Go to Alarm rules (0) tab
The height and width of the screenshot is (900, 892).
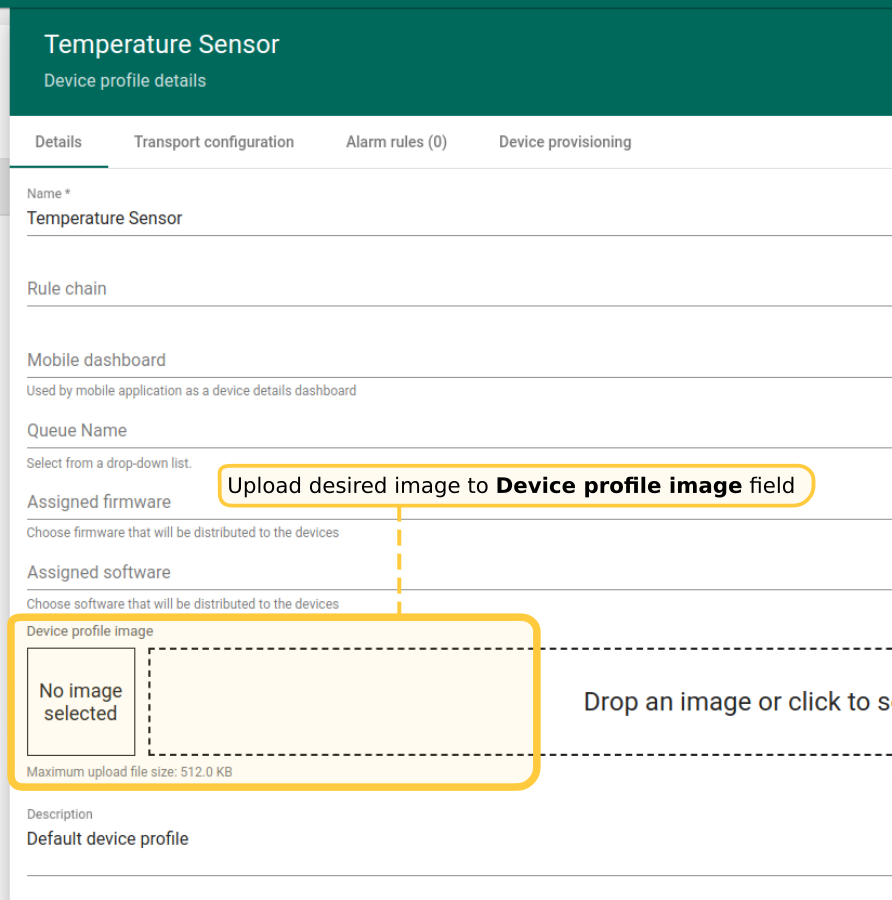(x=396, y=142)
